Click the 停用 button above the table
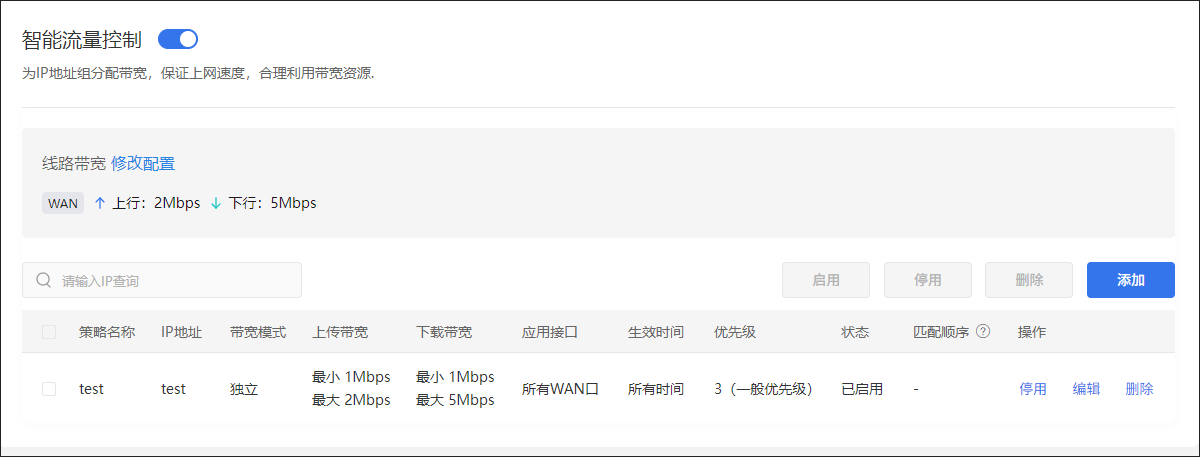Screen dimensions: 1200x457 tap(927, 280)
